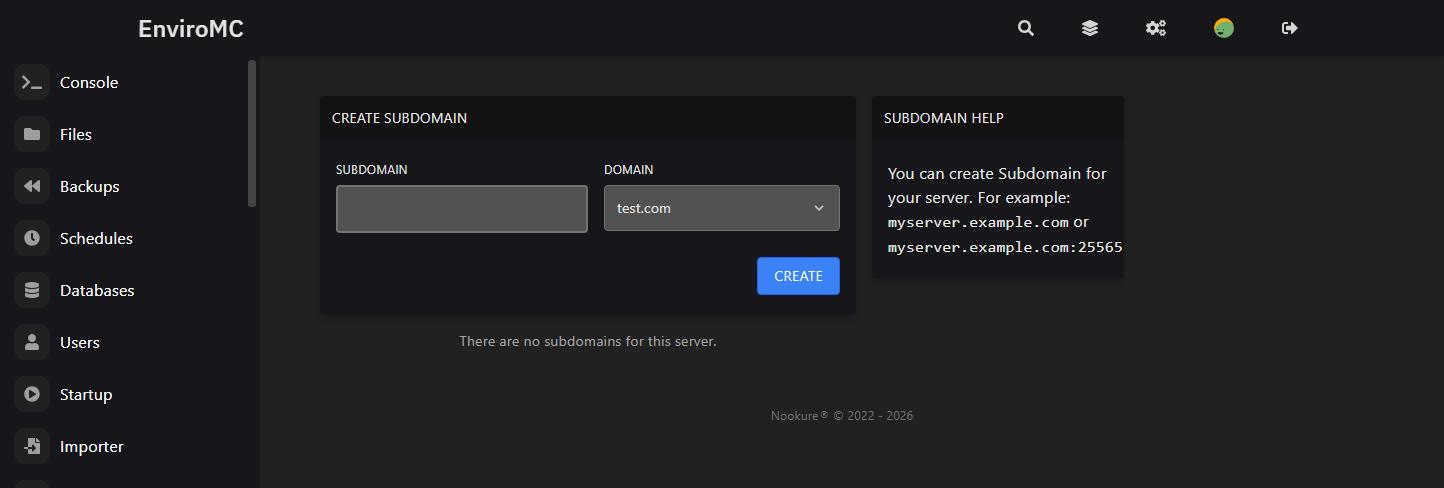
Task: Click the Users person icon
Action: 32,342
